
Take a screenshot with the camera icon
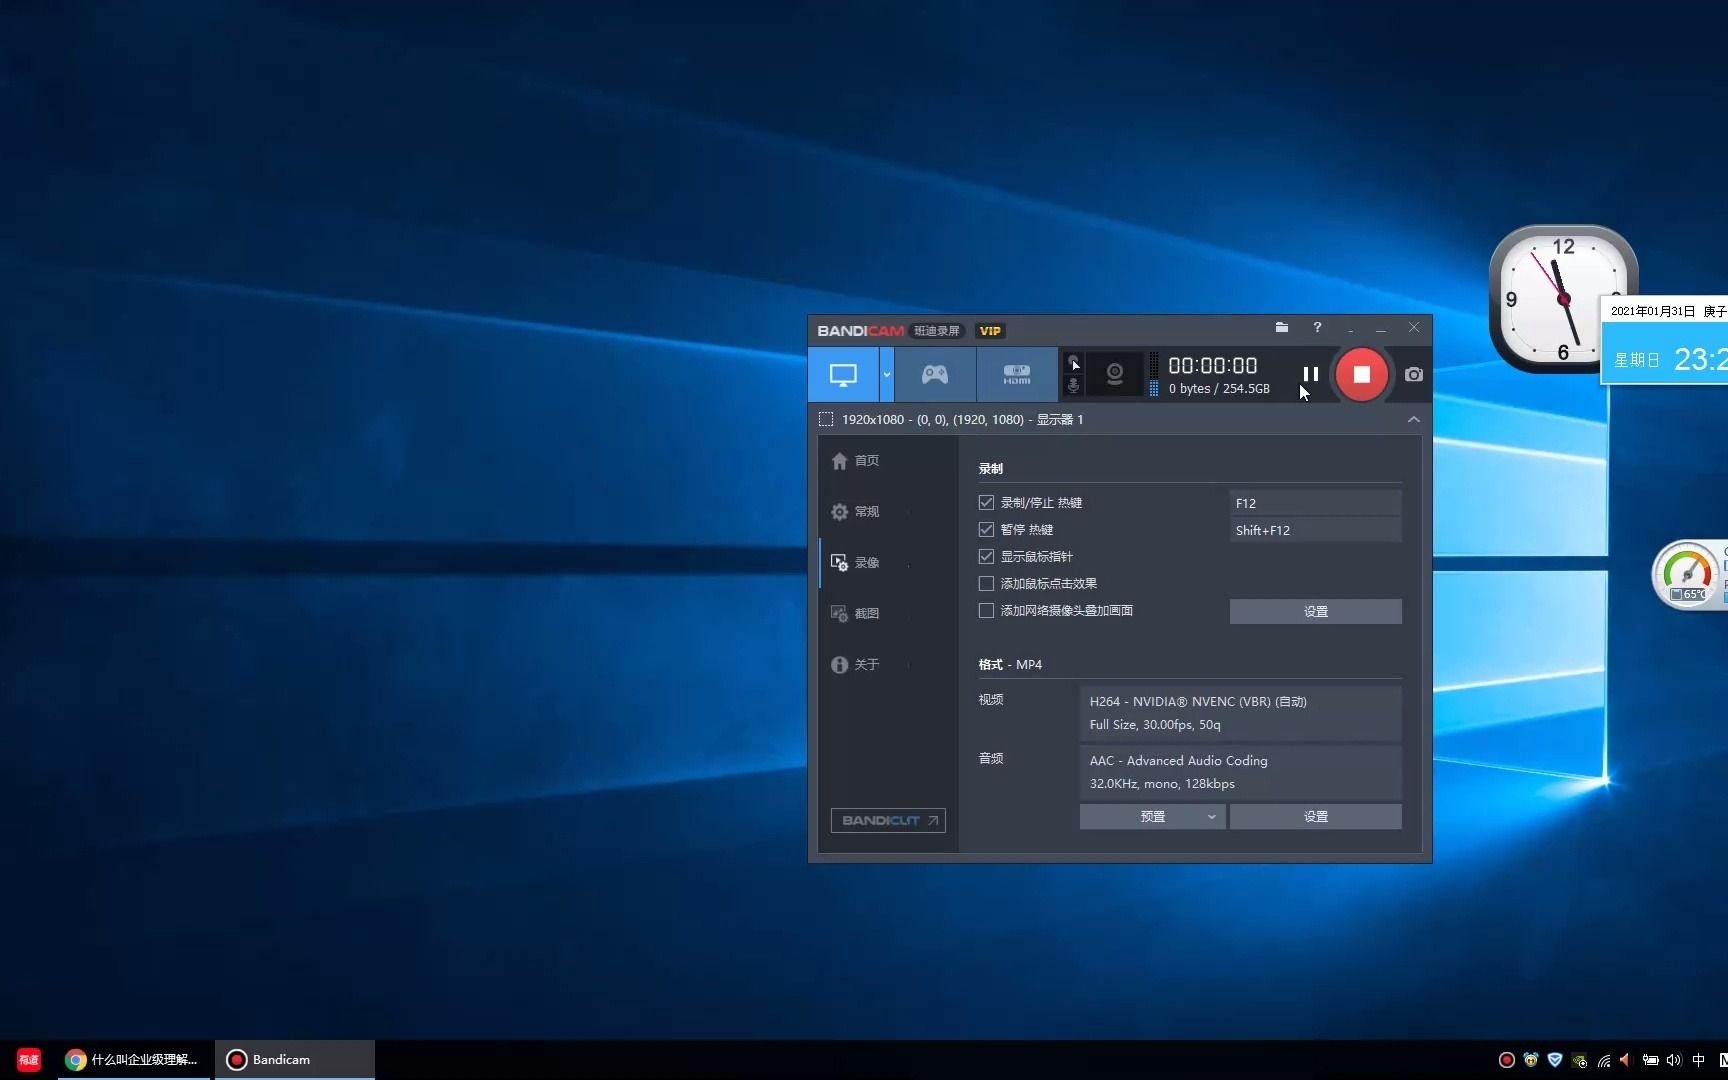click(1413, 374)
